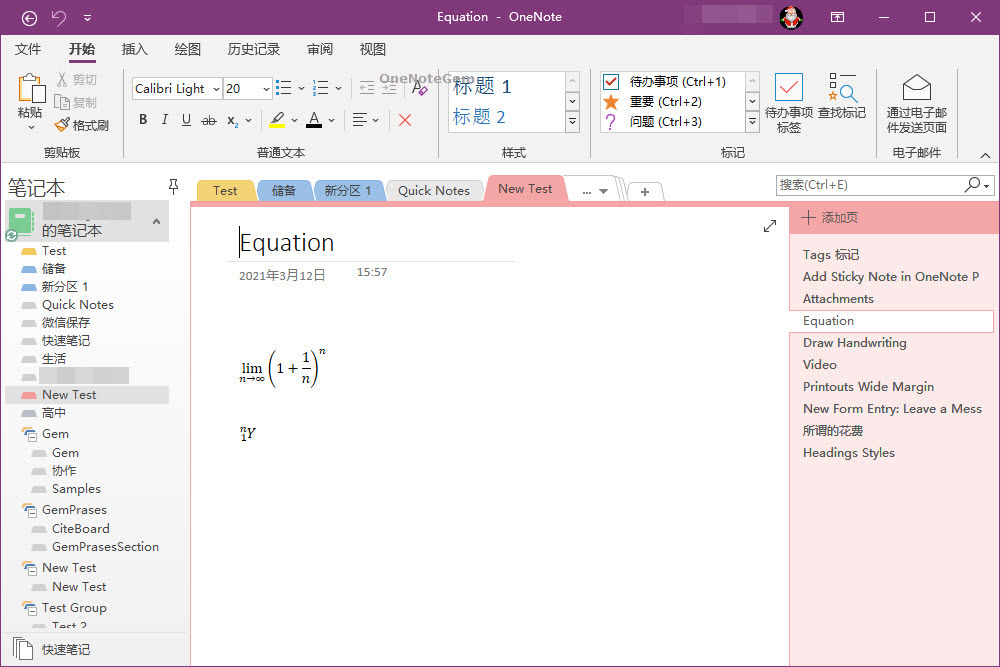This screenshot has width=1000, height=667.
Task: Collapse the ribbon with the chevron
Action: click(x=985, y=155)
